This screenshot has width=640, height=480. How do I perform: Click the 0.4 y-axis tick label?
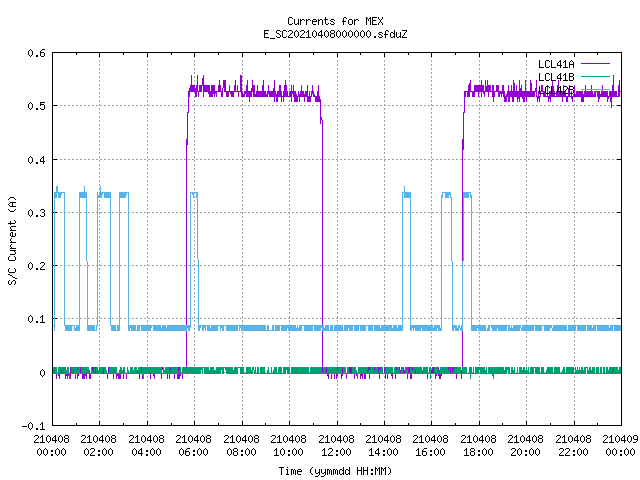36,160
